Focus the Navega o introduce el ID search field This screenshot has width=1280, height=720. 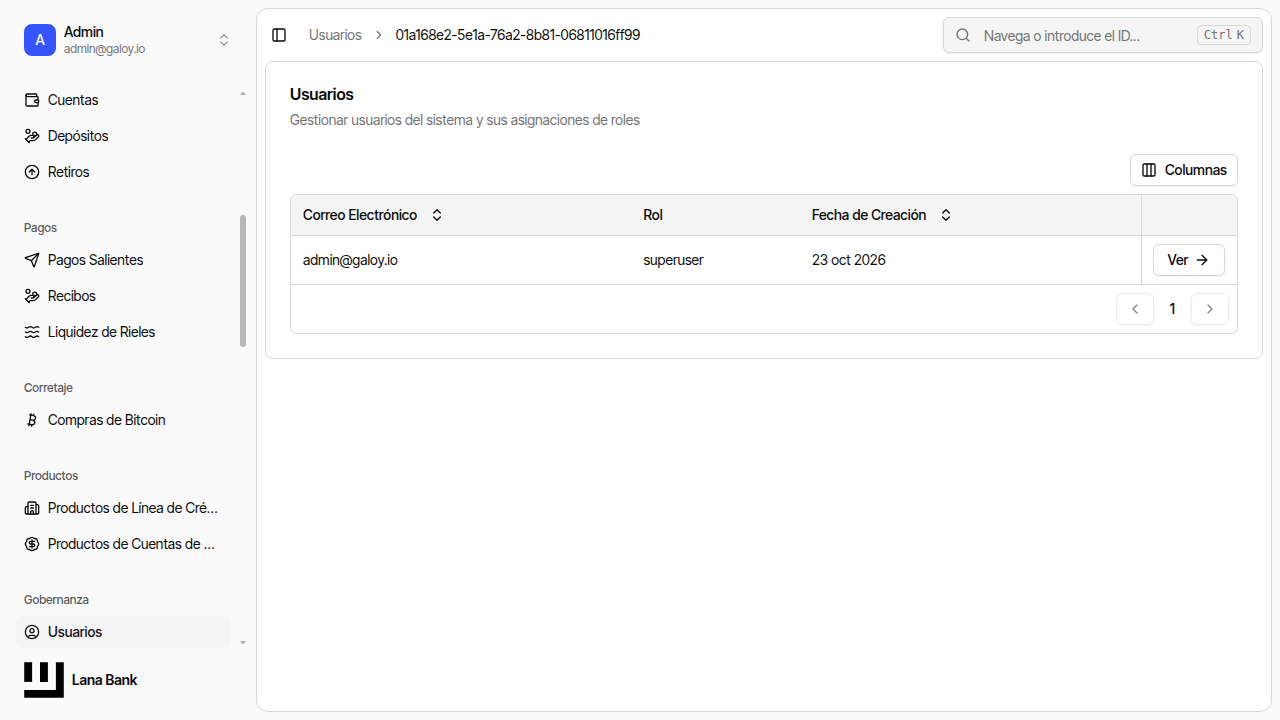click(1103, 35)
